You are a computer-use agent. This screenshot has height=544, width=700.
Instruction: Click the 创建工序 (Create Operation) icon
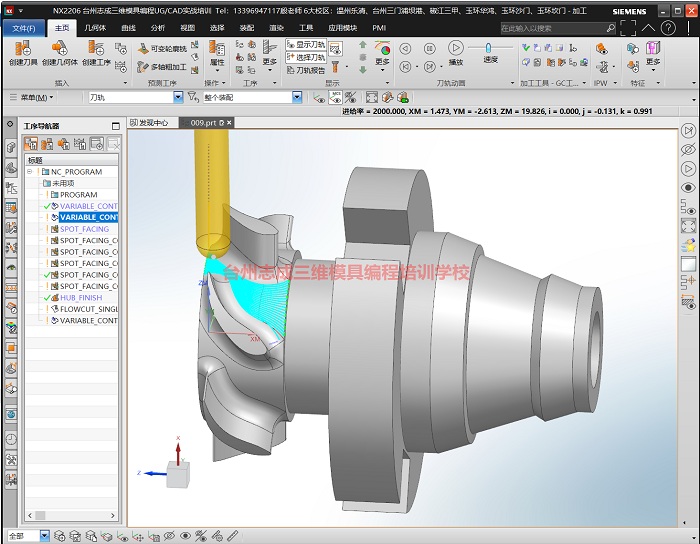click(96, 53)
